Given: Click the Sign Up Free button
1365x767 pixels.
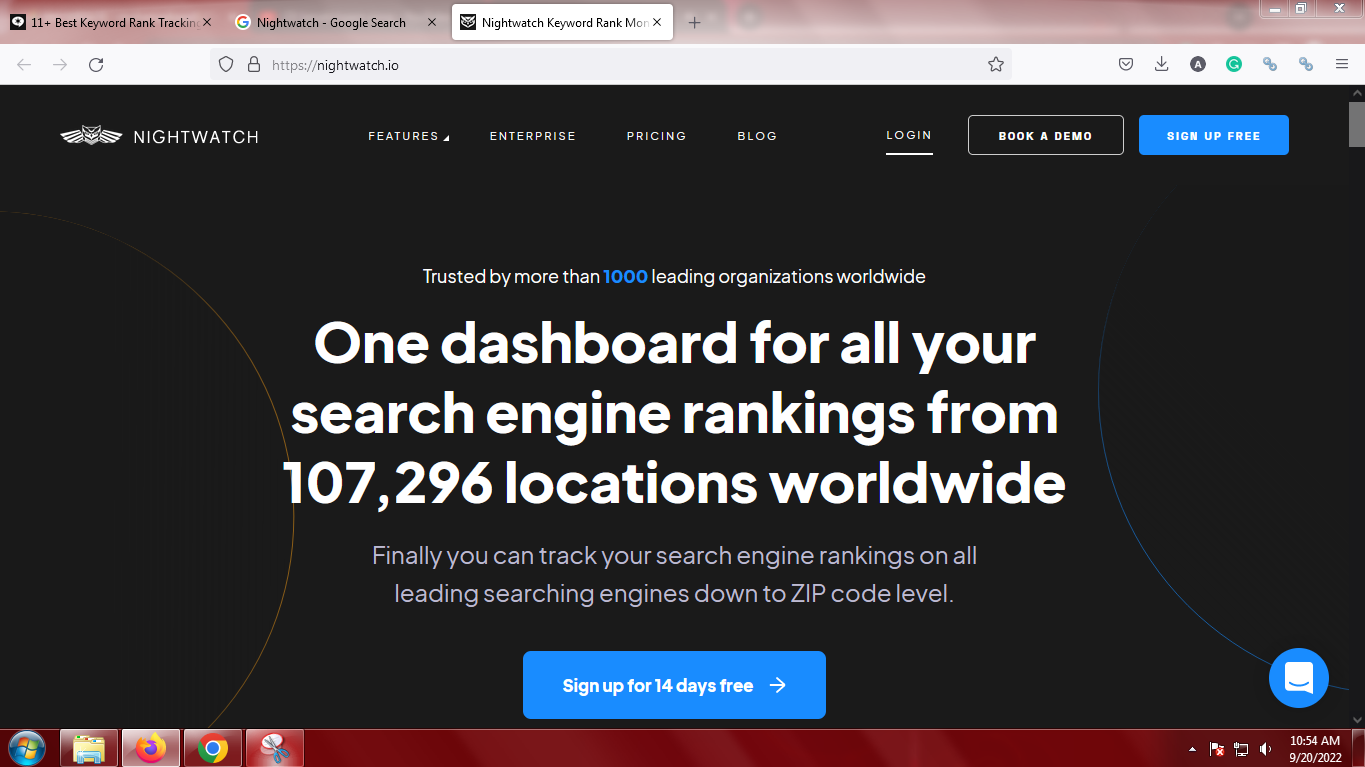Looking at the screenshot, I should [x=1214, y=135].
